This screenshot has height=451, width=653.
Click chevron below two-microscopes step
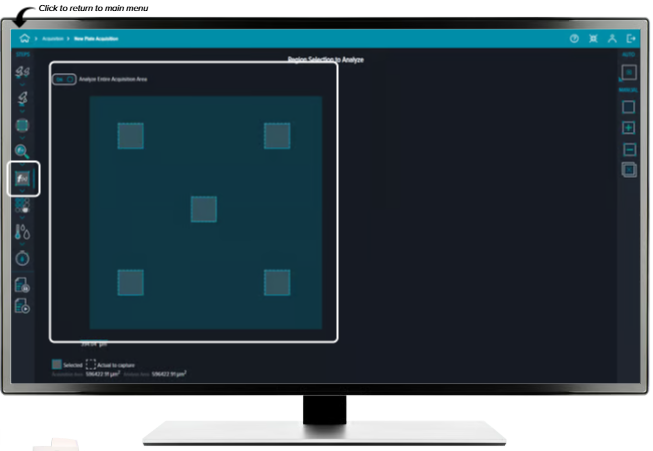22,85
